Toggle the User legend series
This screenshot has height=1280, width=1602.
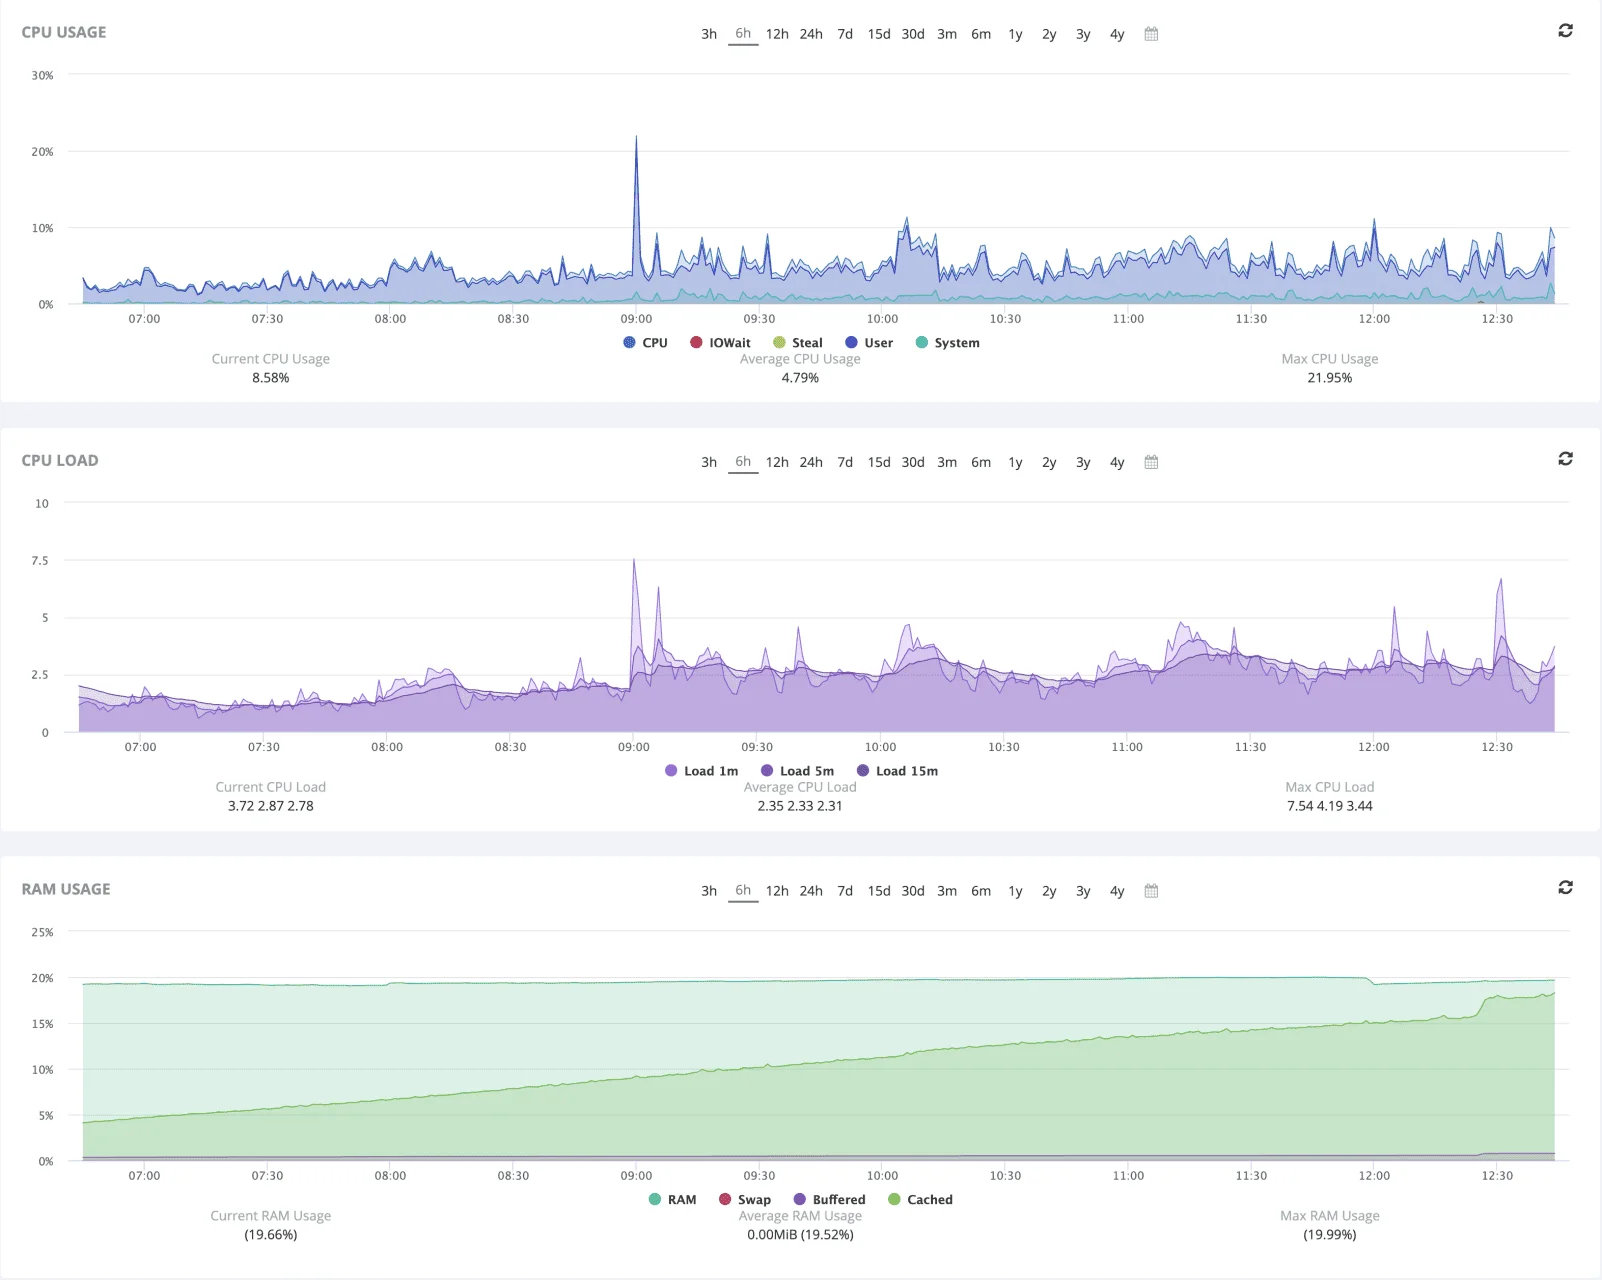(x=869, y=342)
